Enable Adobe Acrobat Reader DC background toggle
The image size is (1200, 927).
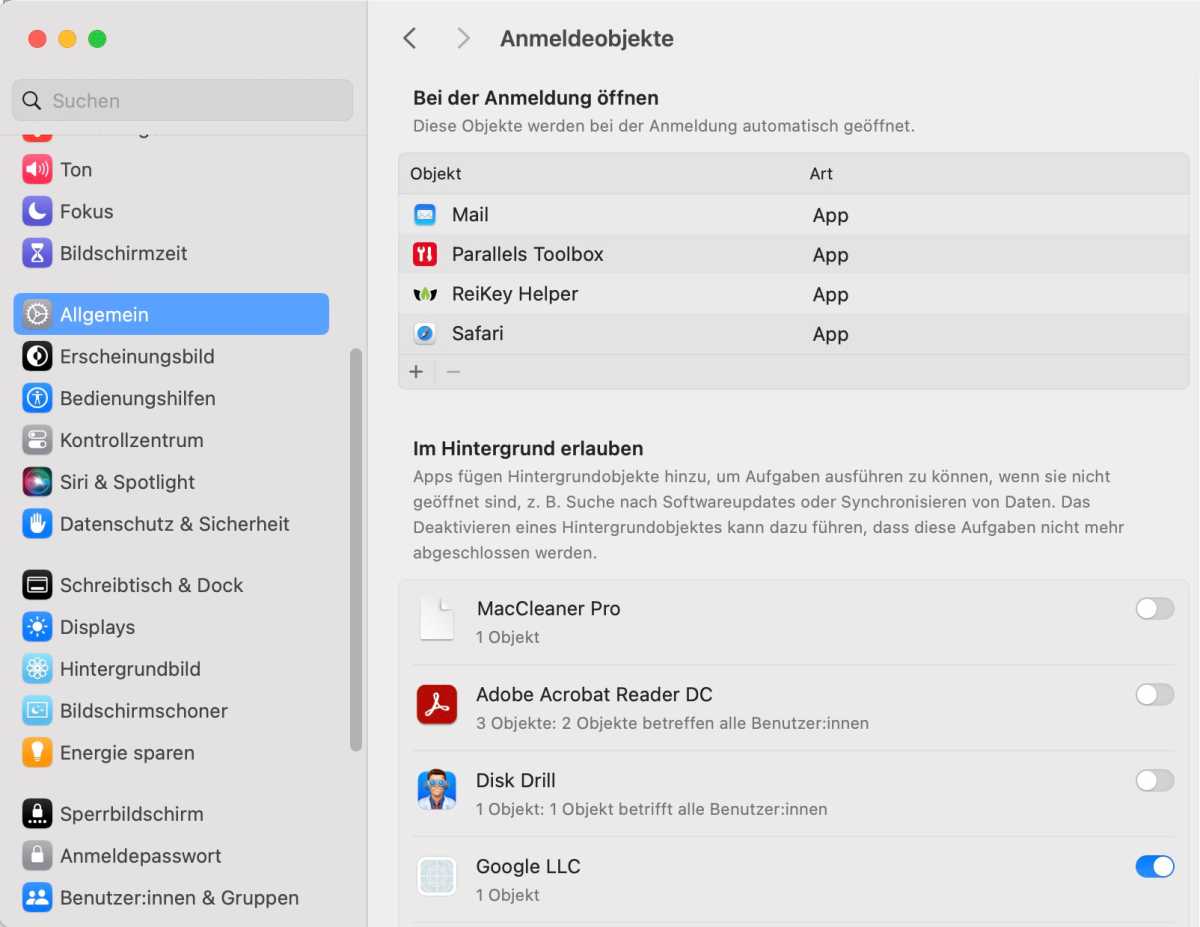coord(1155,694)
